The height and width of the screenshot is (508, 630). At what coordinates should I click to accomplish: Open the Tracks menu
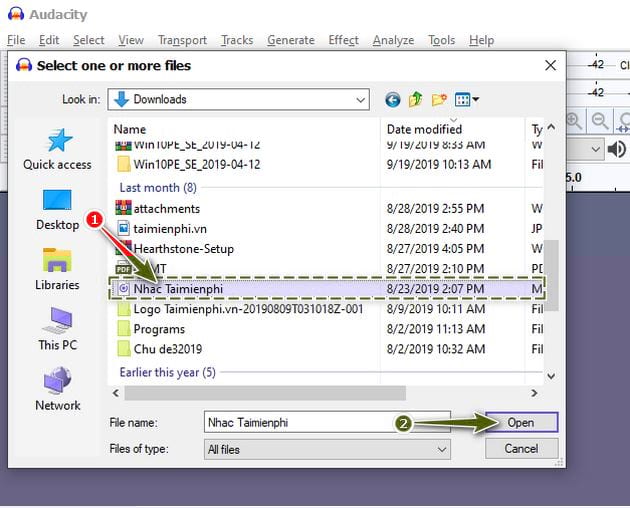(x=237, y=40)
